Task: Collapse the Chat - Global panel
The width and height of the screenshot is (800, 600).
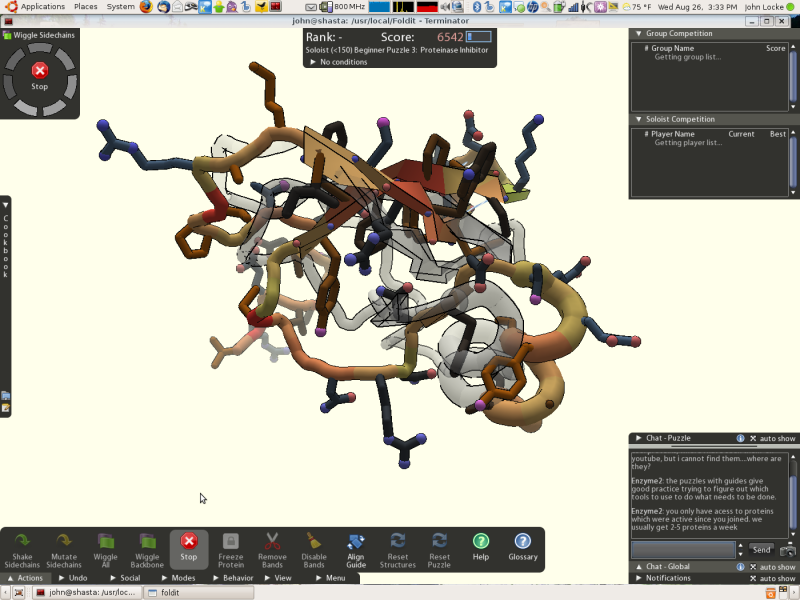Action: pyautogui.click(x=638, y=566)
